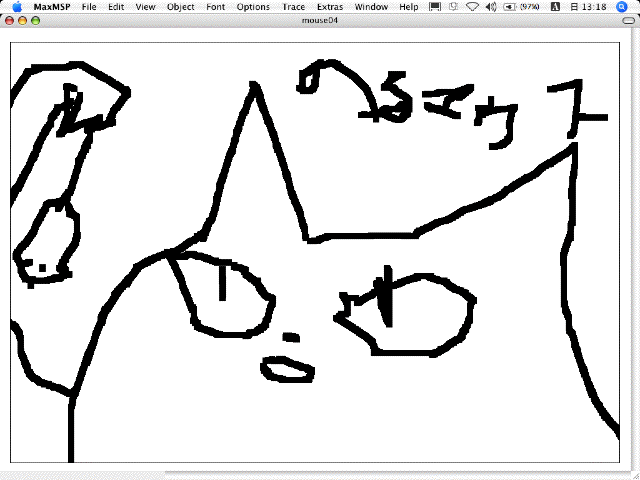The width and height of the screenshot is (640, 480).
Task: Toggle the toolbar pill button of mouse04
Action: coord(629,20)
